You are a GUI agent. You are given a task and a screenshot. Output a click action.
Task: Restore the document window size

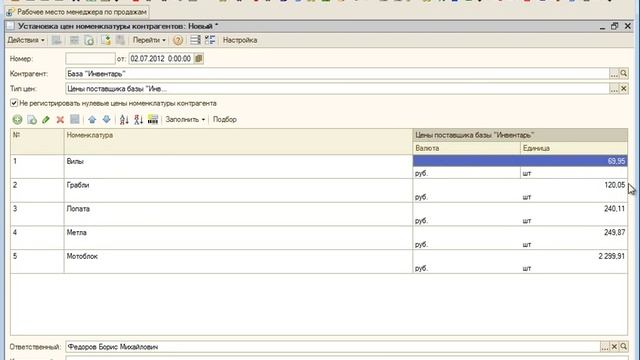pyautogui.click(x=614, y=26)
